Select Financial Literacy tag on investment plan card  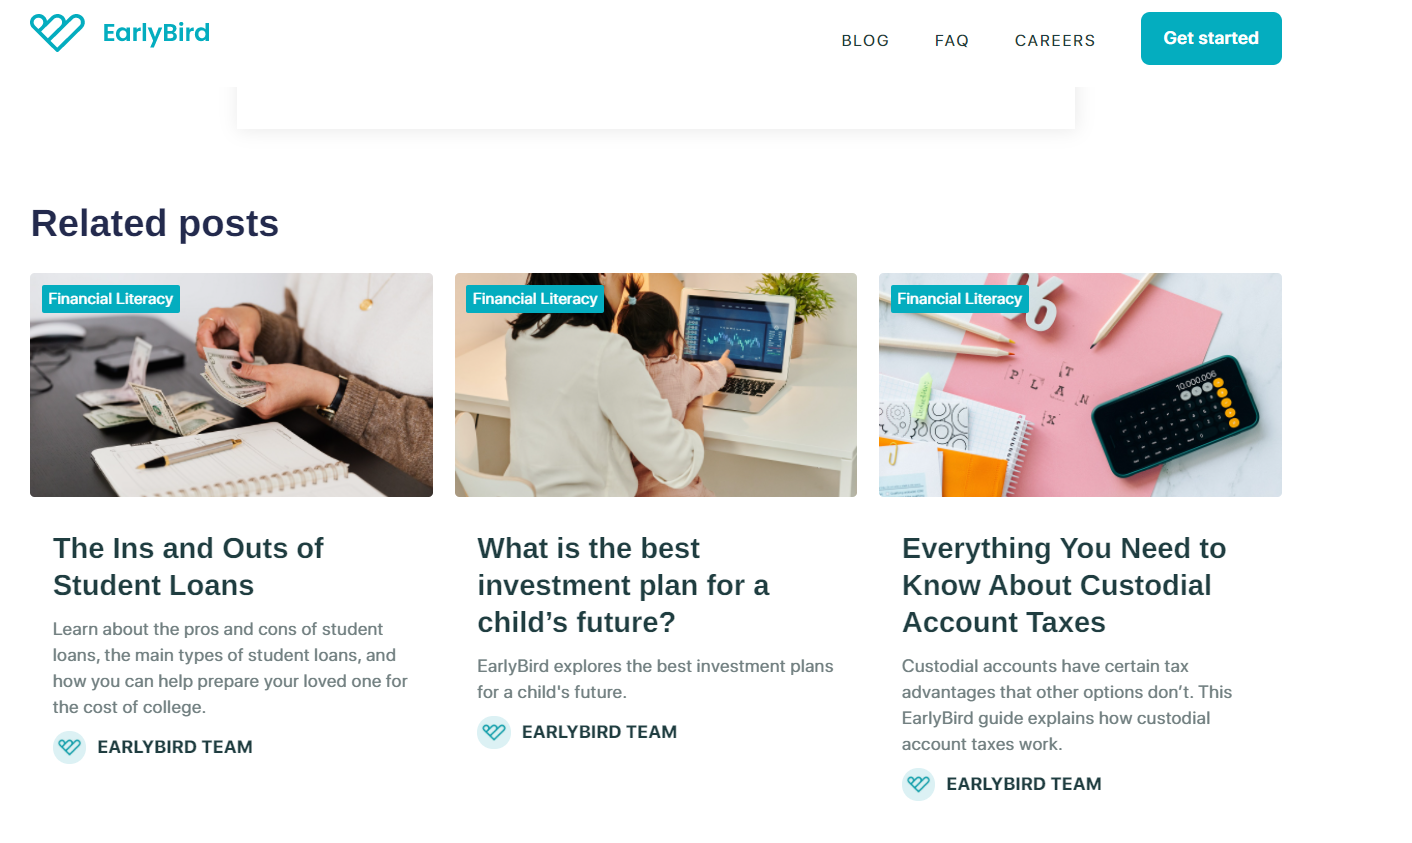click(535, 299)
